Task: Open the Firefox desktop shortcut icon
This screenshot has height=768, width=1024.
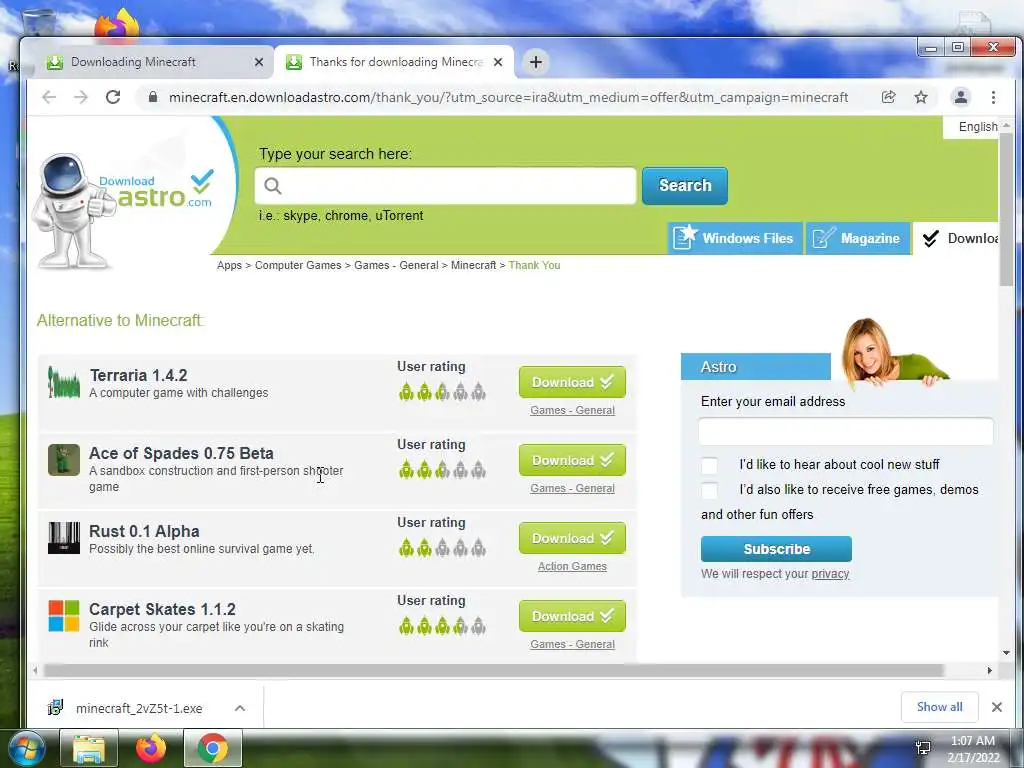Action: pos(117,25)
